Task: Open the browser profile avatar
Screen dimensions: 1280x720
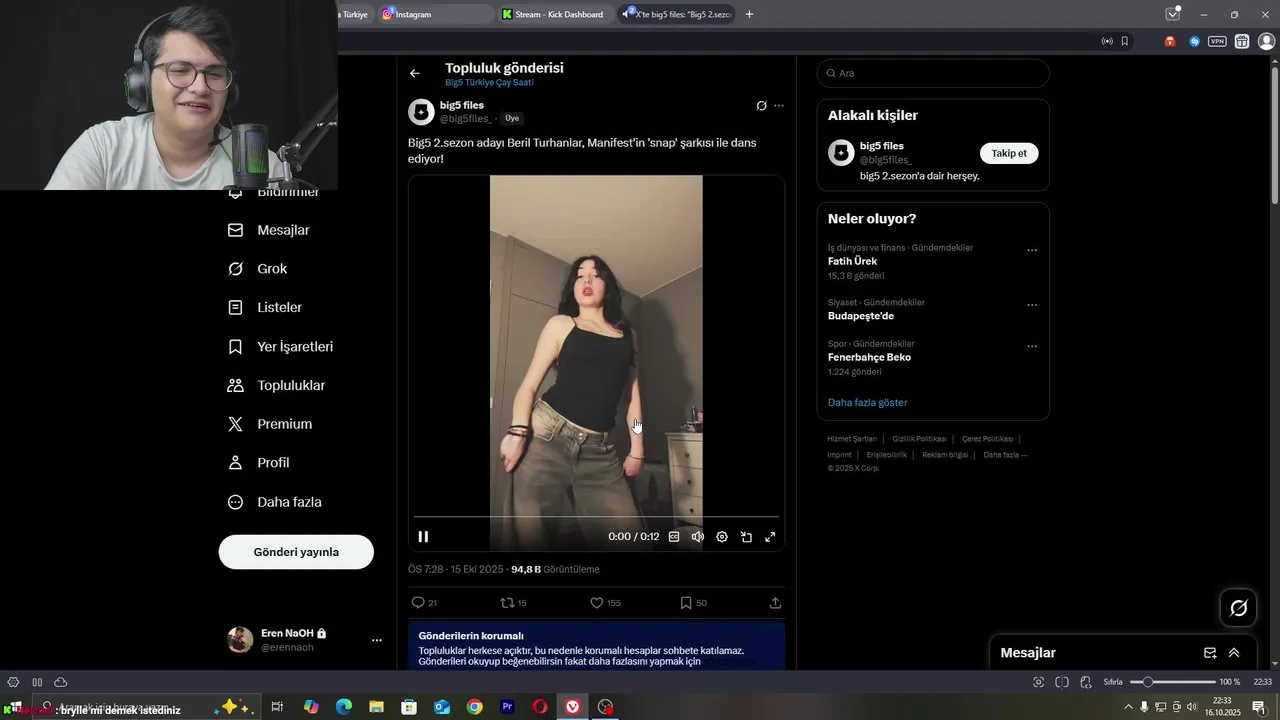Action: [x=1266, y=41]
